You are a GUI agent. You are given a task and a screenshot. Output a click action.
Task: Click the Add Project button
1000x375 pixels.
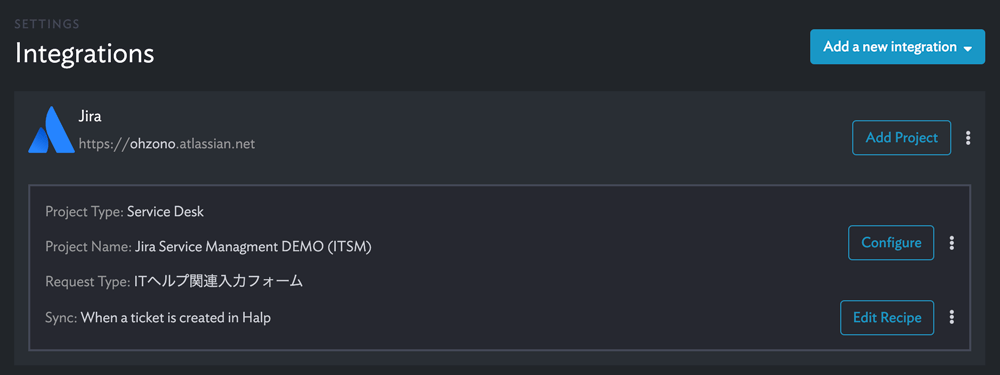pyautogui.click(x=901, y=137)
